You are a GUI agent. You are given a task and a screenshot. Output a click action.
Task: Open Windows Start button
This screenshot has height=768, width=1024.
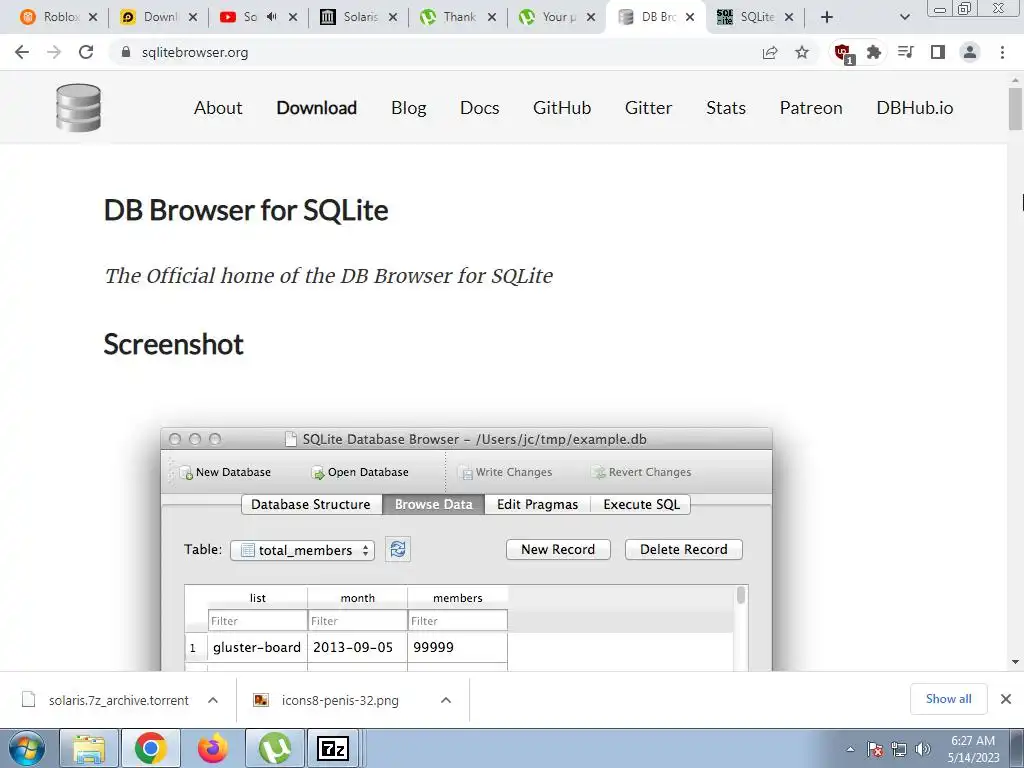[26, 748]
